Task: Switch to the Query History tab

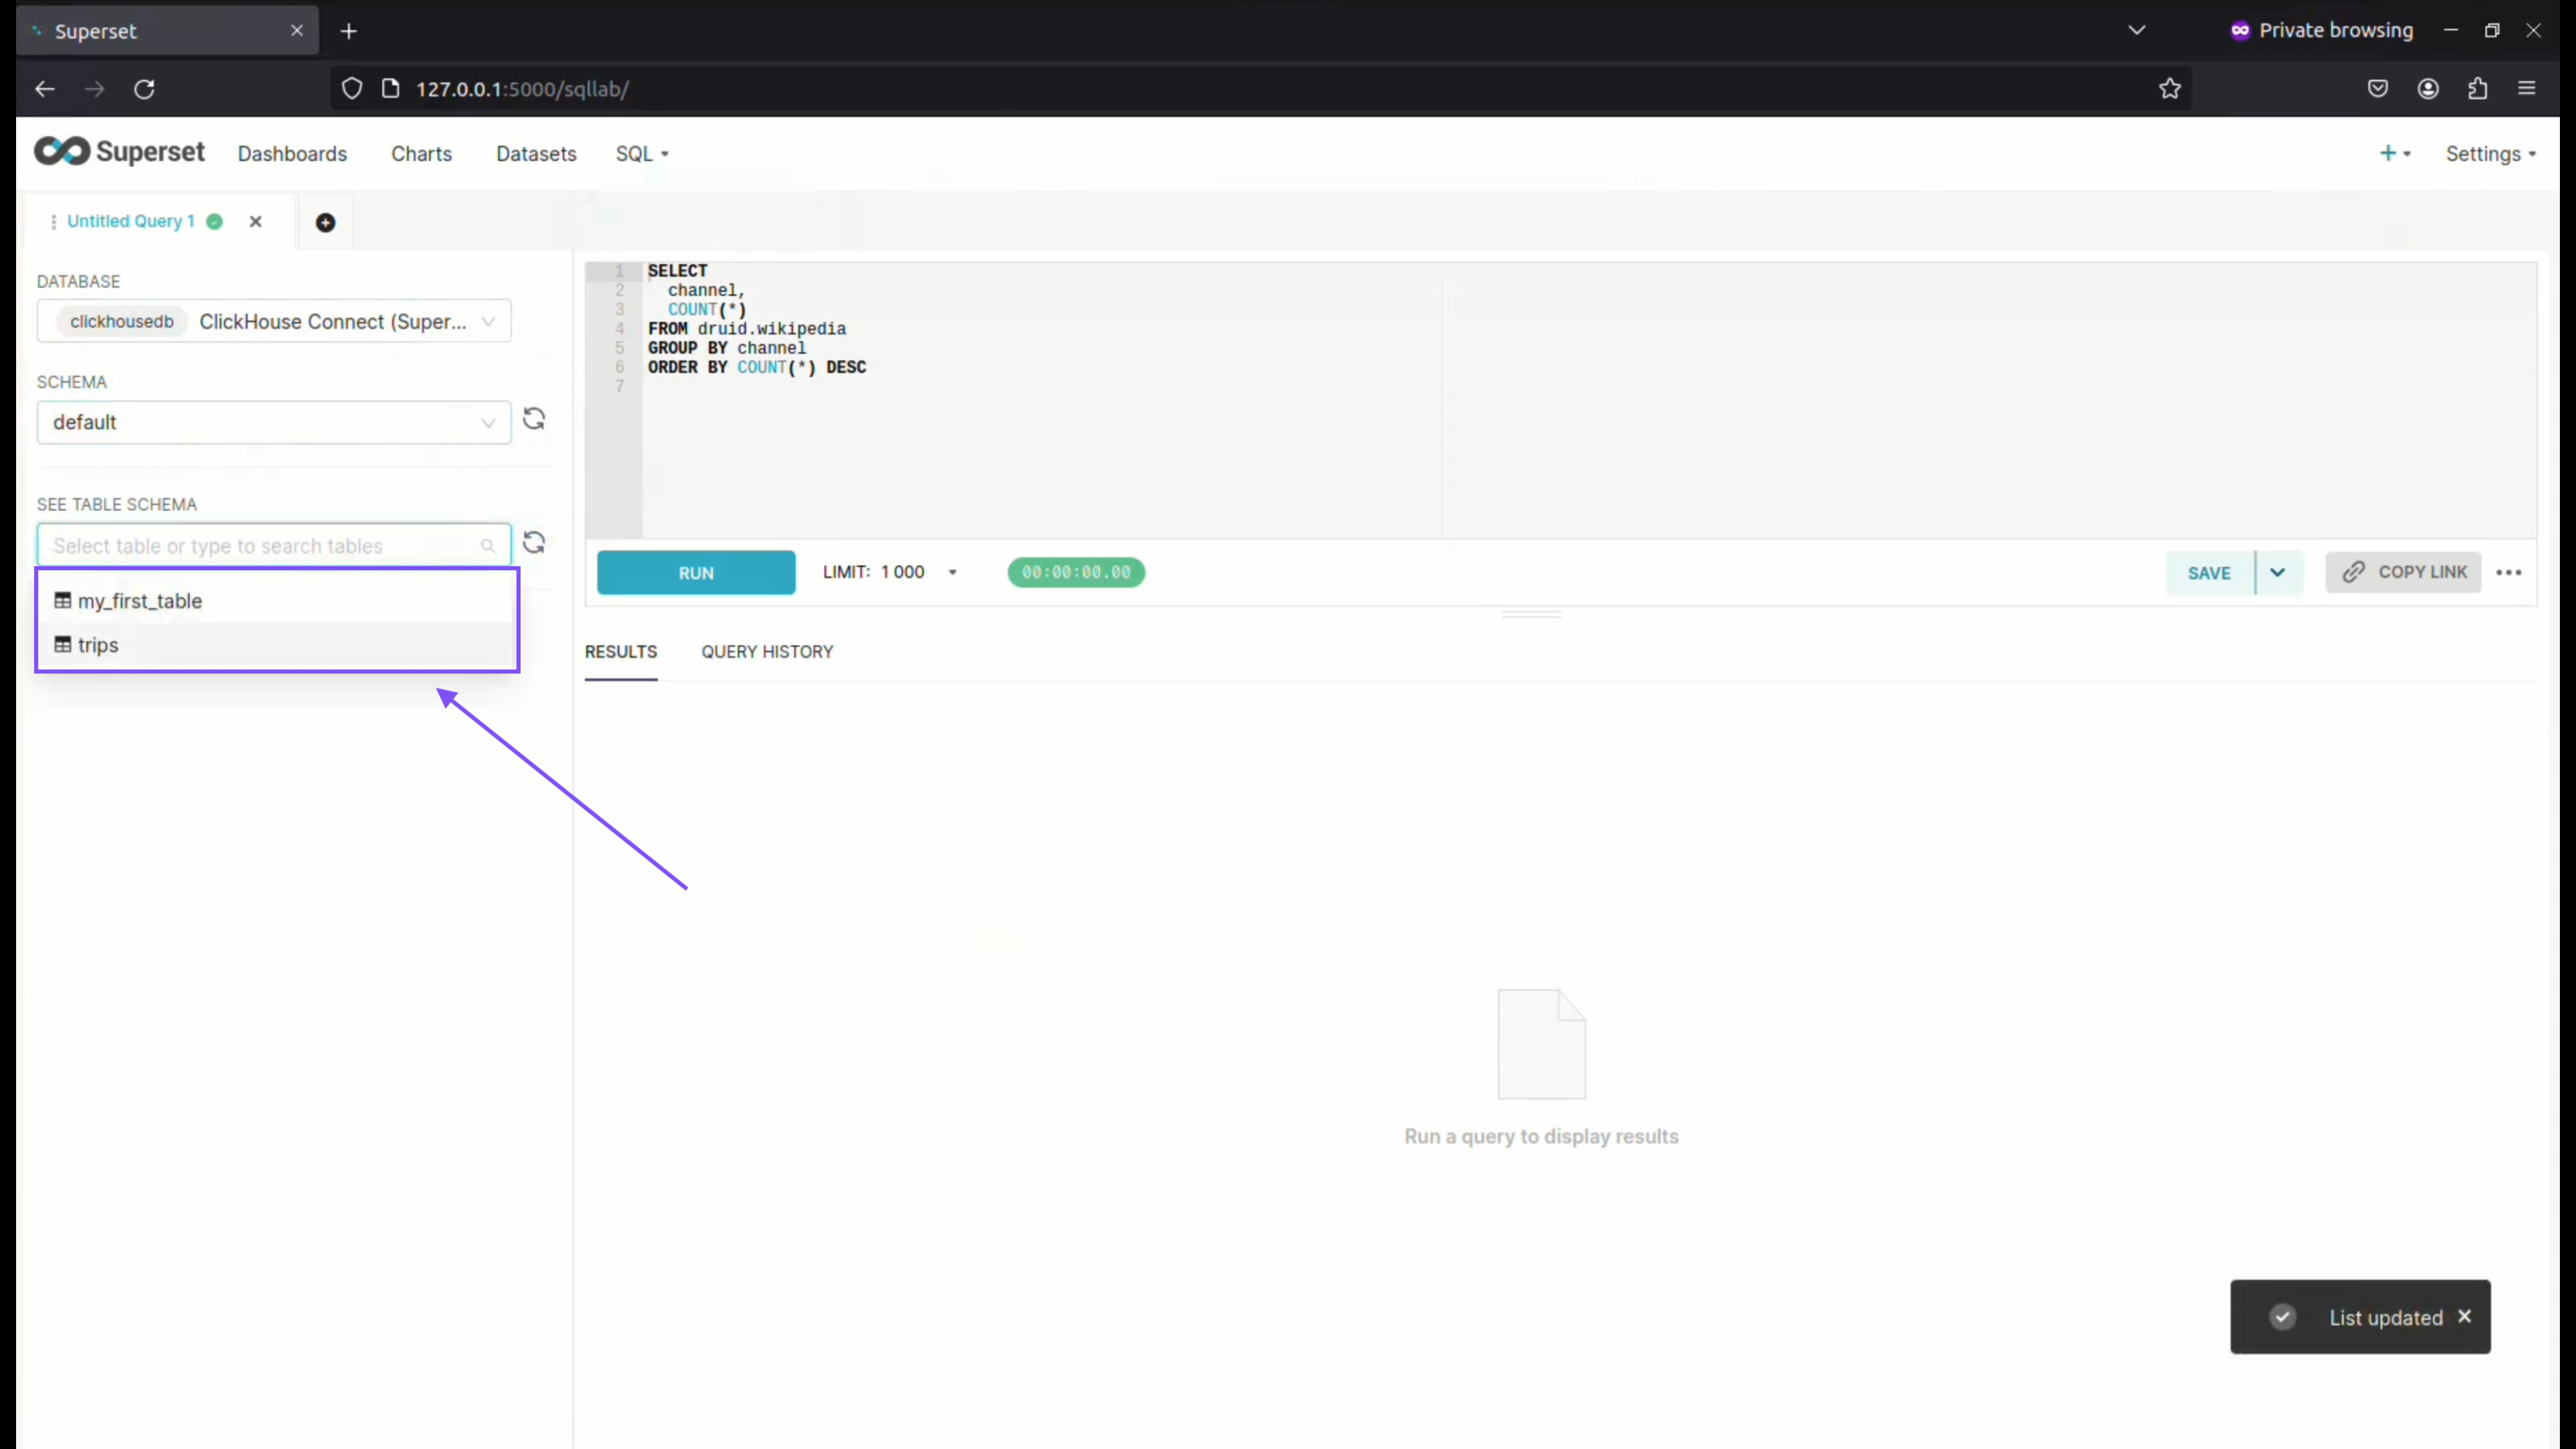Action: point(767,651)
